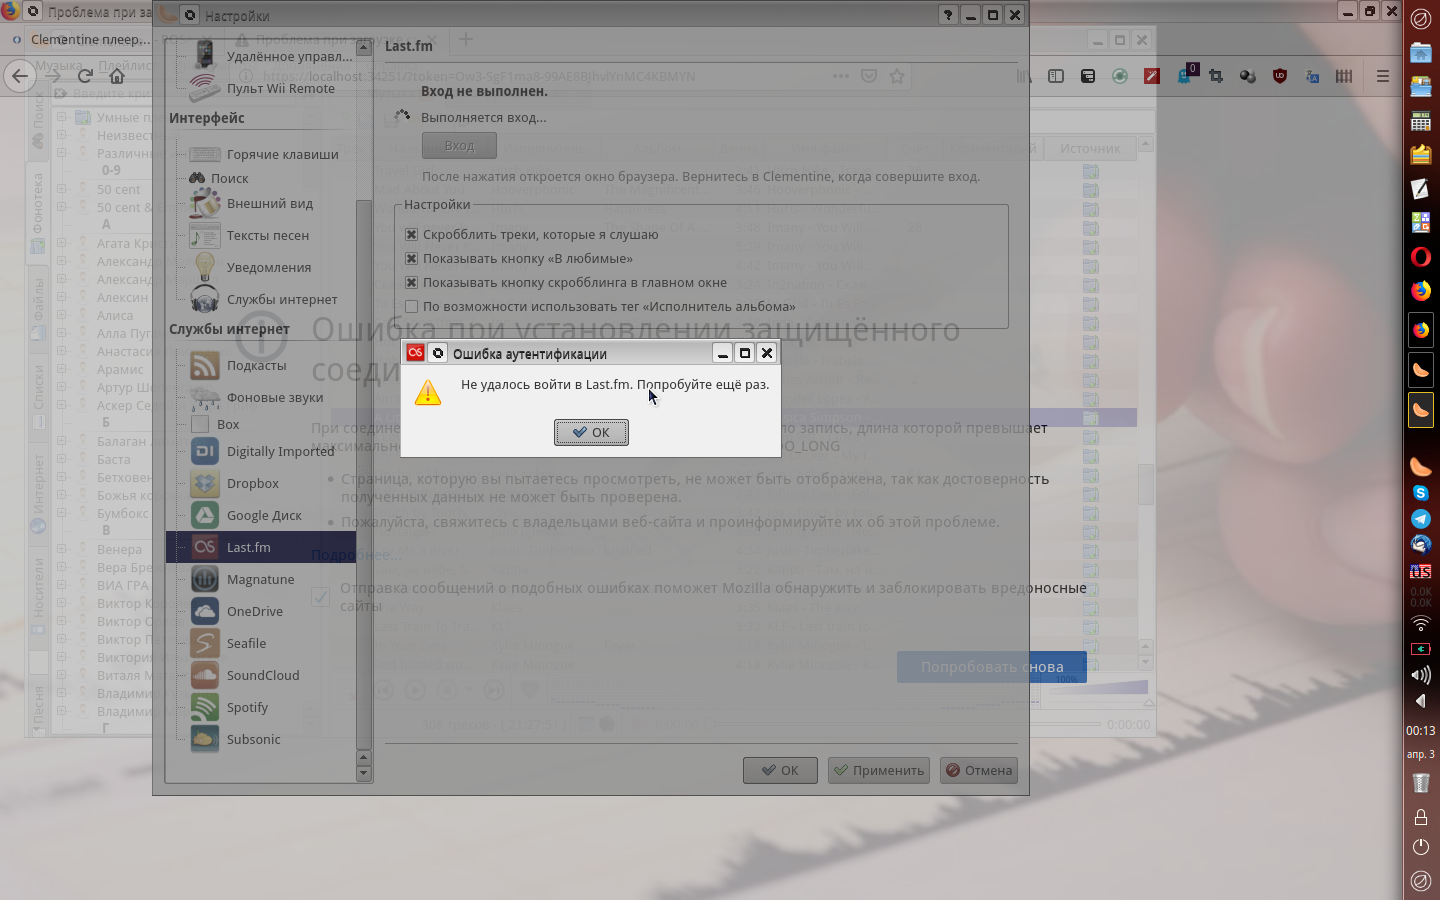Click the Вход login button
The width and height of the screenshot is (1440, 900).
pyautogui.click(x=459, y=145)
